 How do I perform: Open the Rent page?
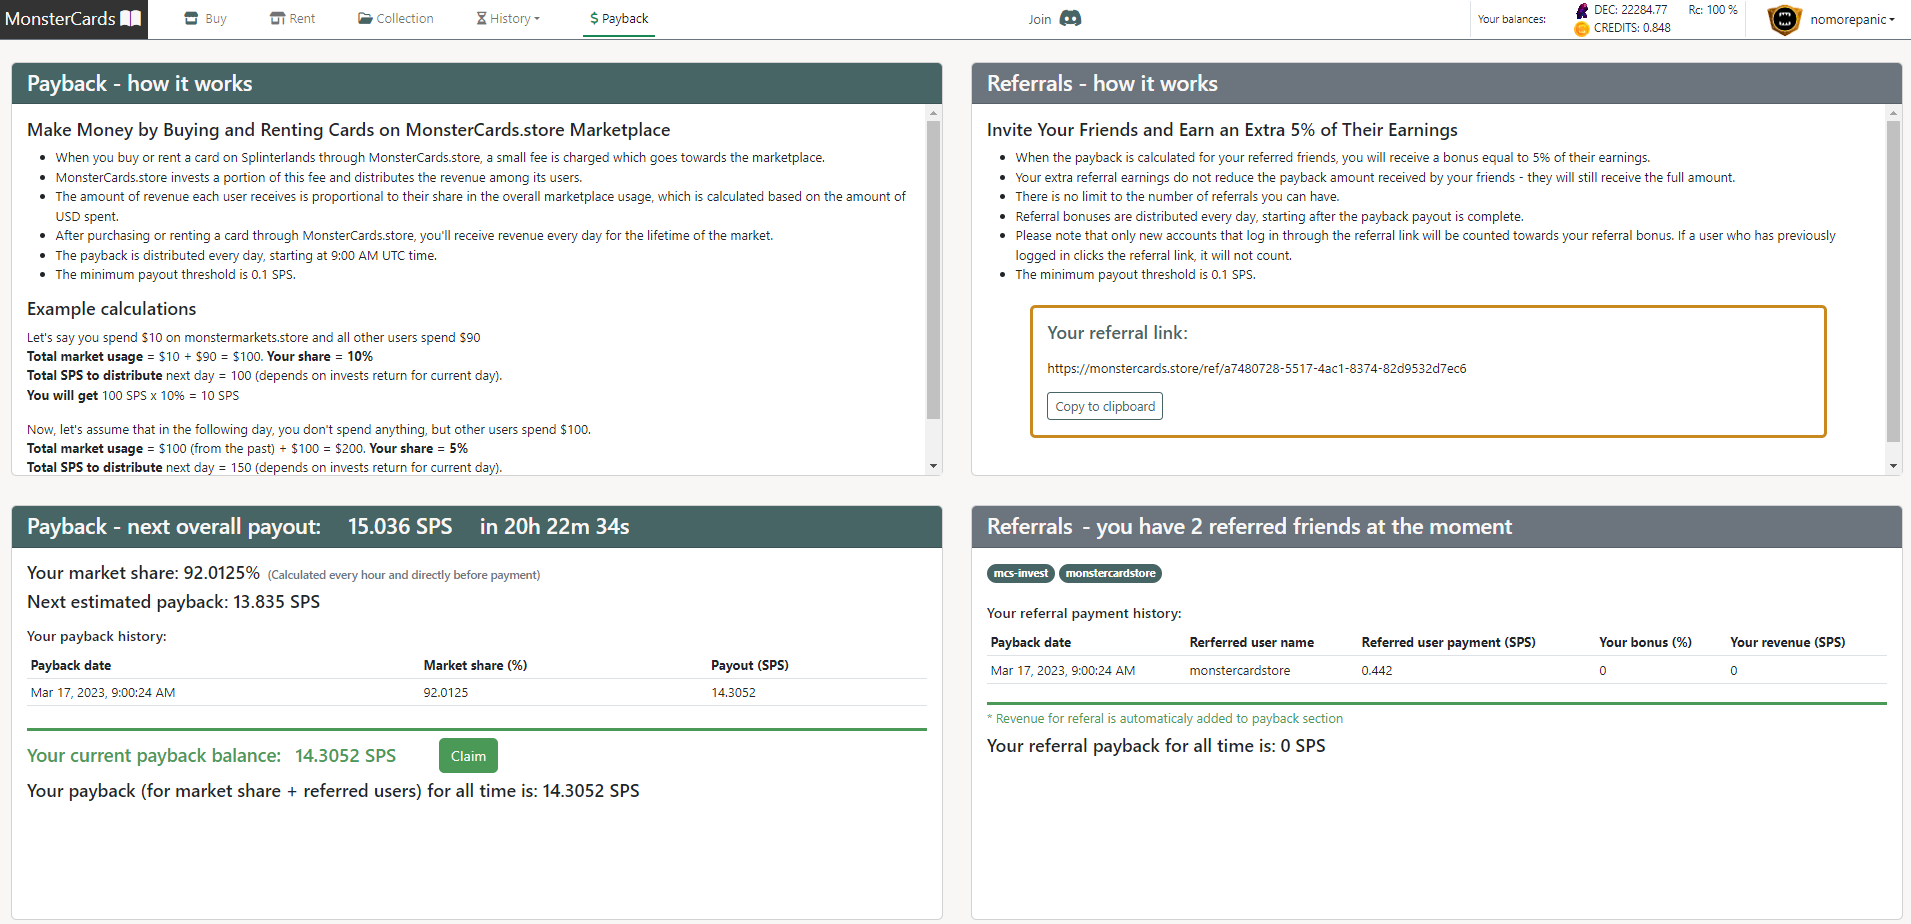coord(293,19)
